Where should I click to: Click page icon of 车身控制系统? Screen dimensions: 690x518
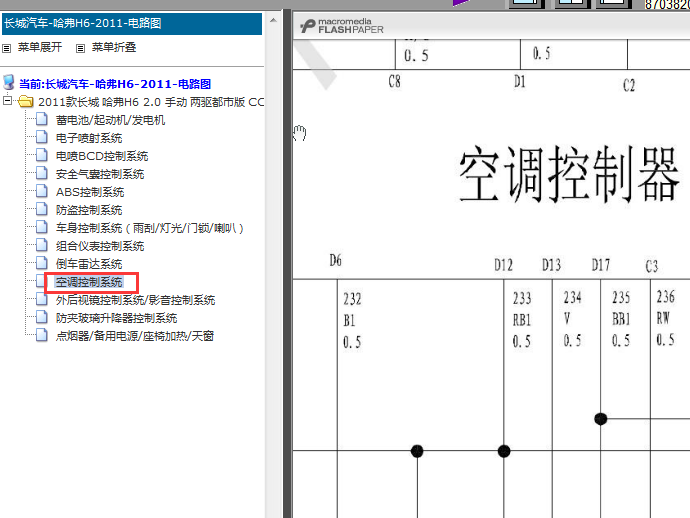click(42, 227)
